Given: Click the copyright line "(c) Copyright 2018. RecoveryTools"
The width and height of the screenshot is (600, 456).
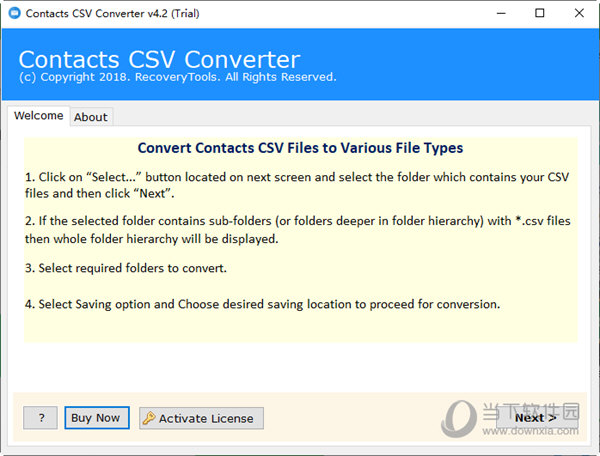Looking at the screenshot, I should click(178, 77).
